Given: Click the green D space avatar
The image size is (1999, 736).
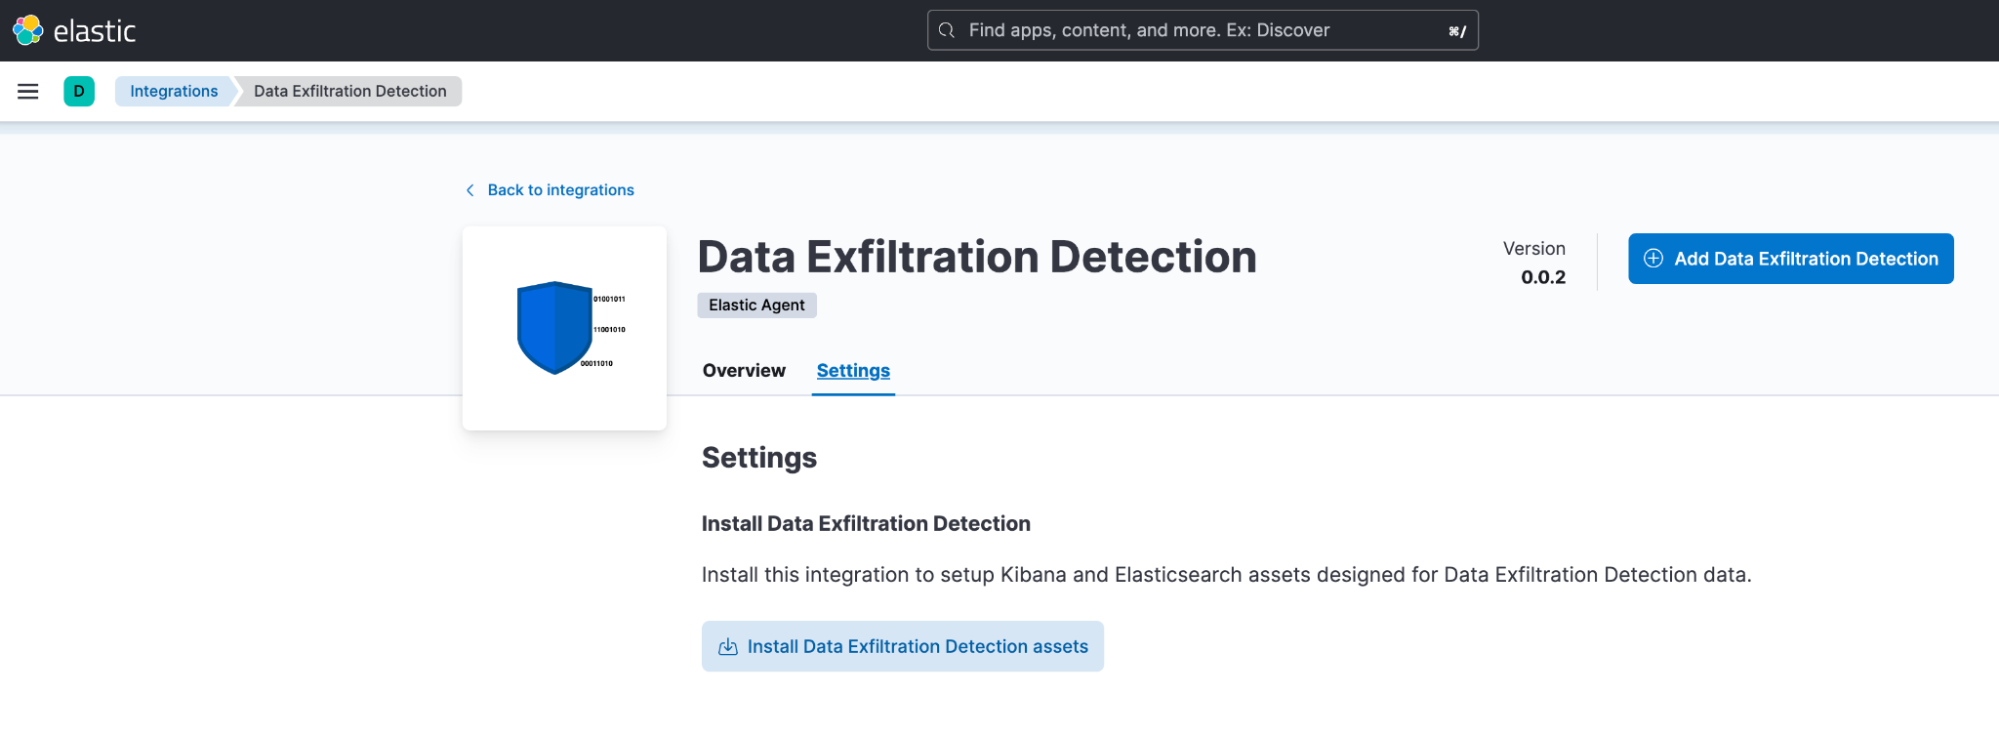Looking at the screenshot, I should point(79,91).
